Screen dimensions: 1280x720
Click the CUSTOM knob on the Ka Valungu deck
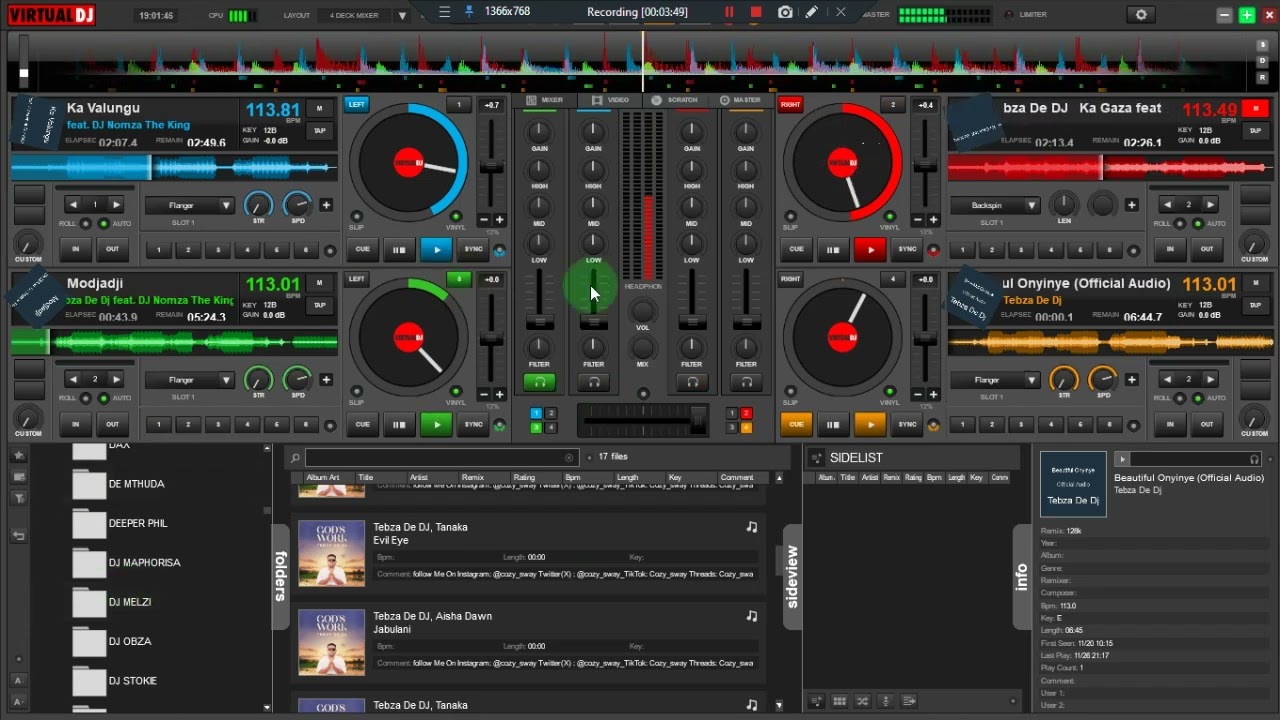click(28, 243)
